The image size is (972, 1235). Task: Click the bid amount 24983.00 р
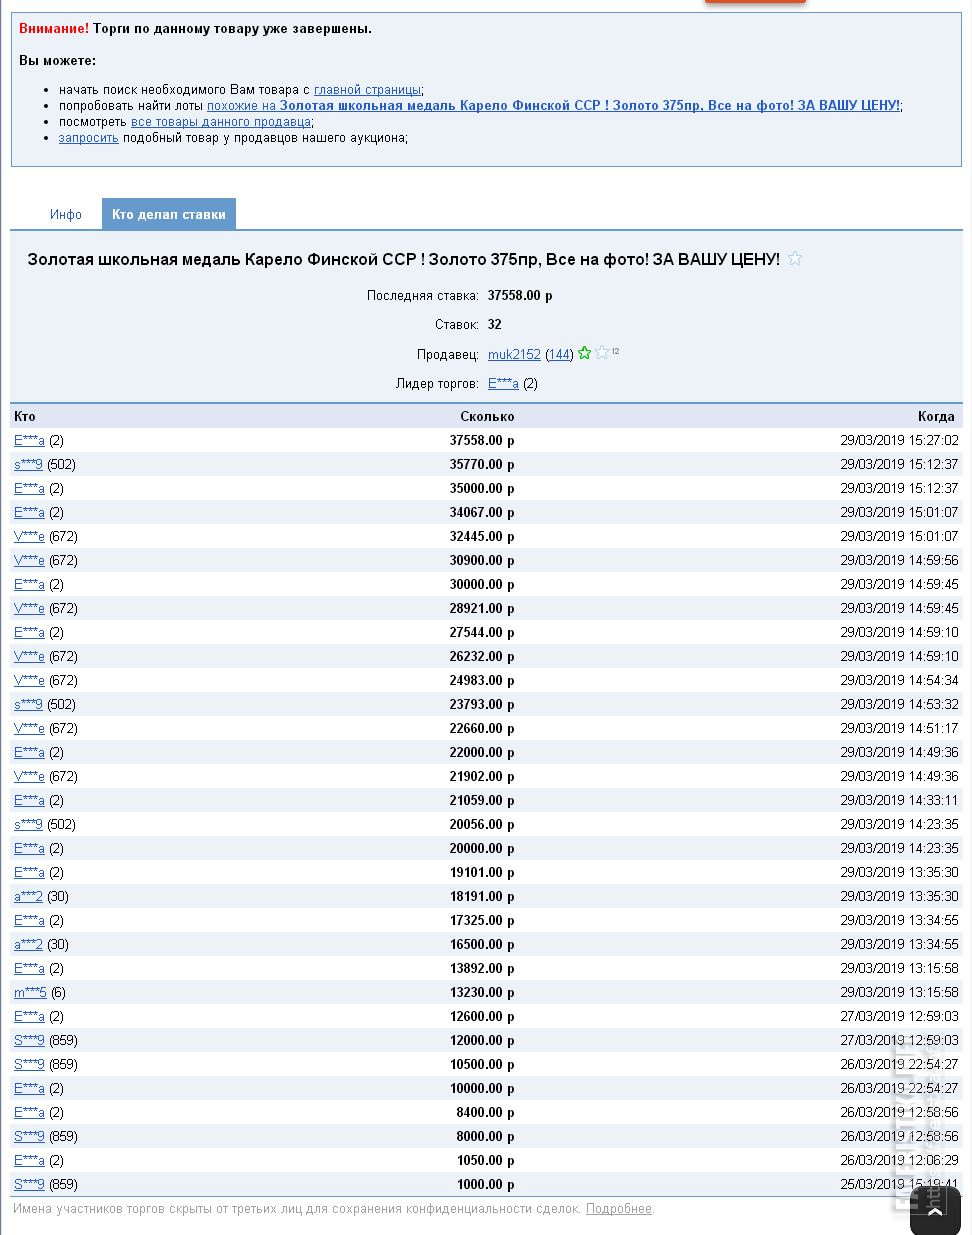pos(482,681)
